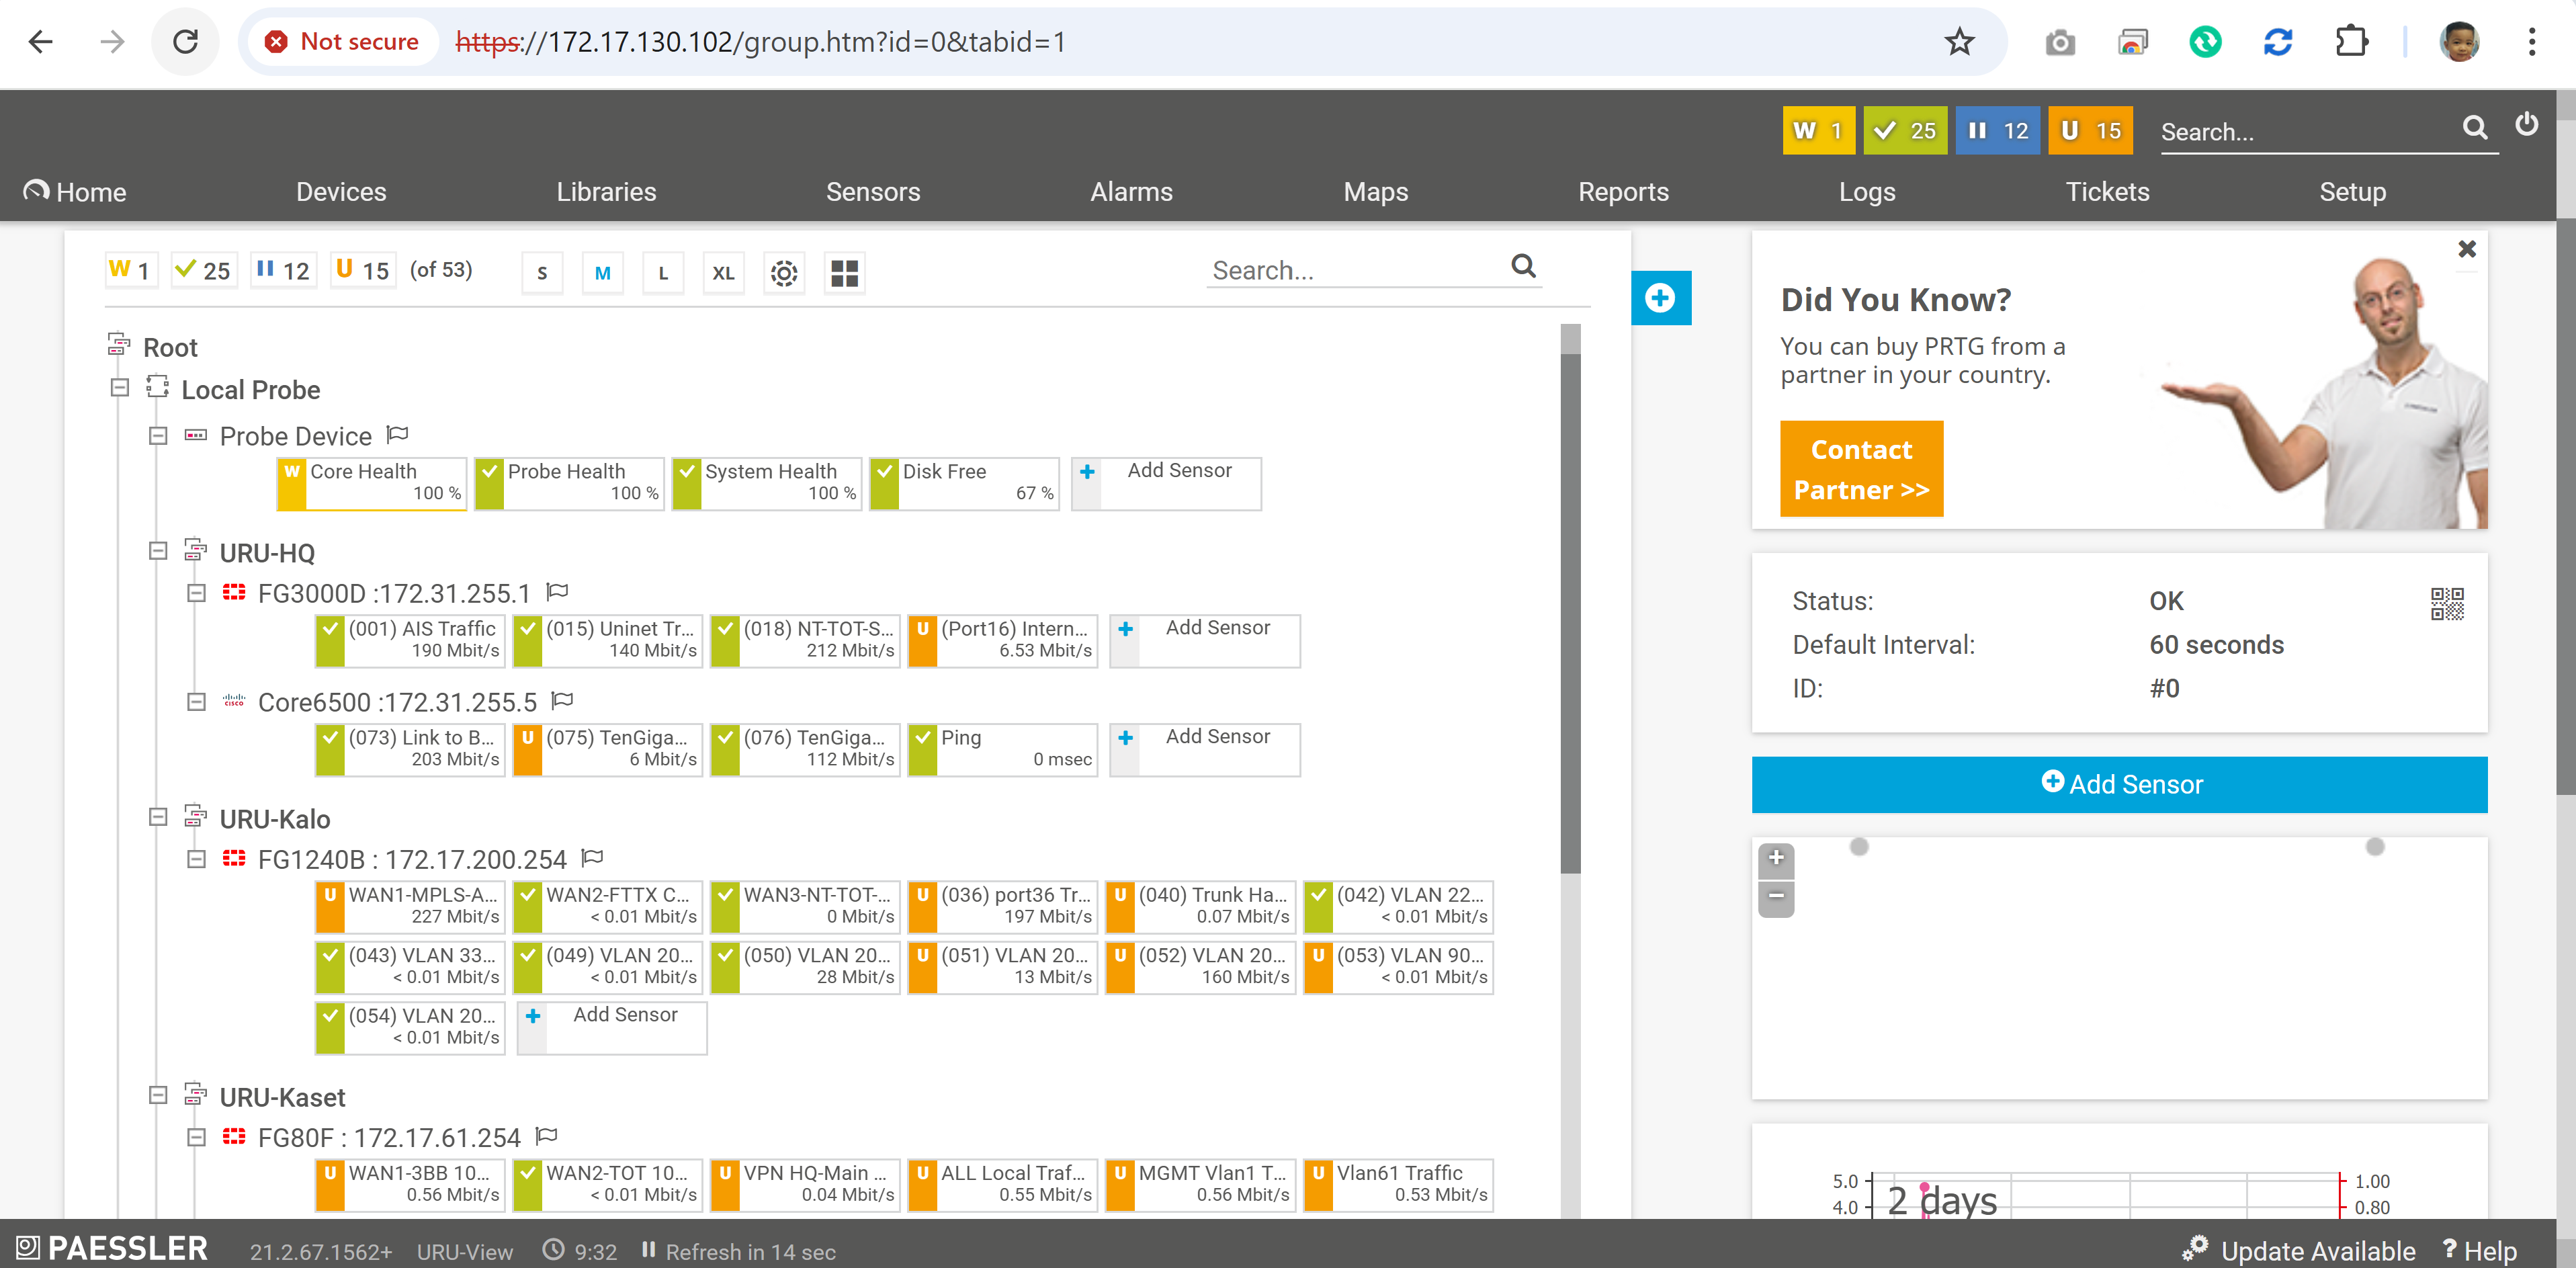Collapse the URU-Kalo group

coord(158,817)
